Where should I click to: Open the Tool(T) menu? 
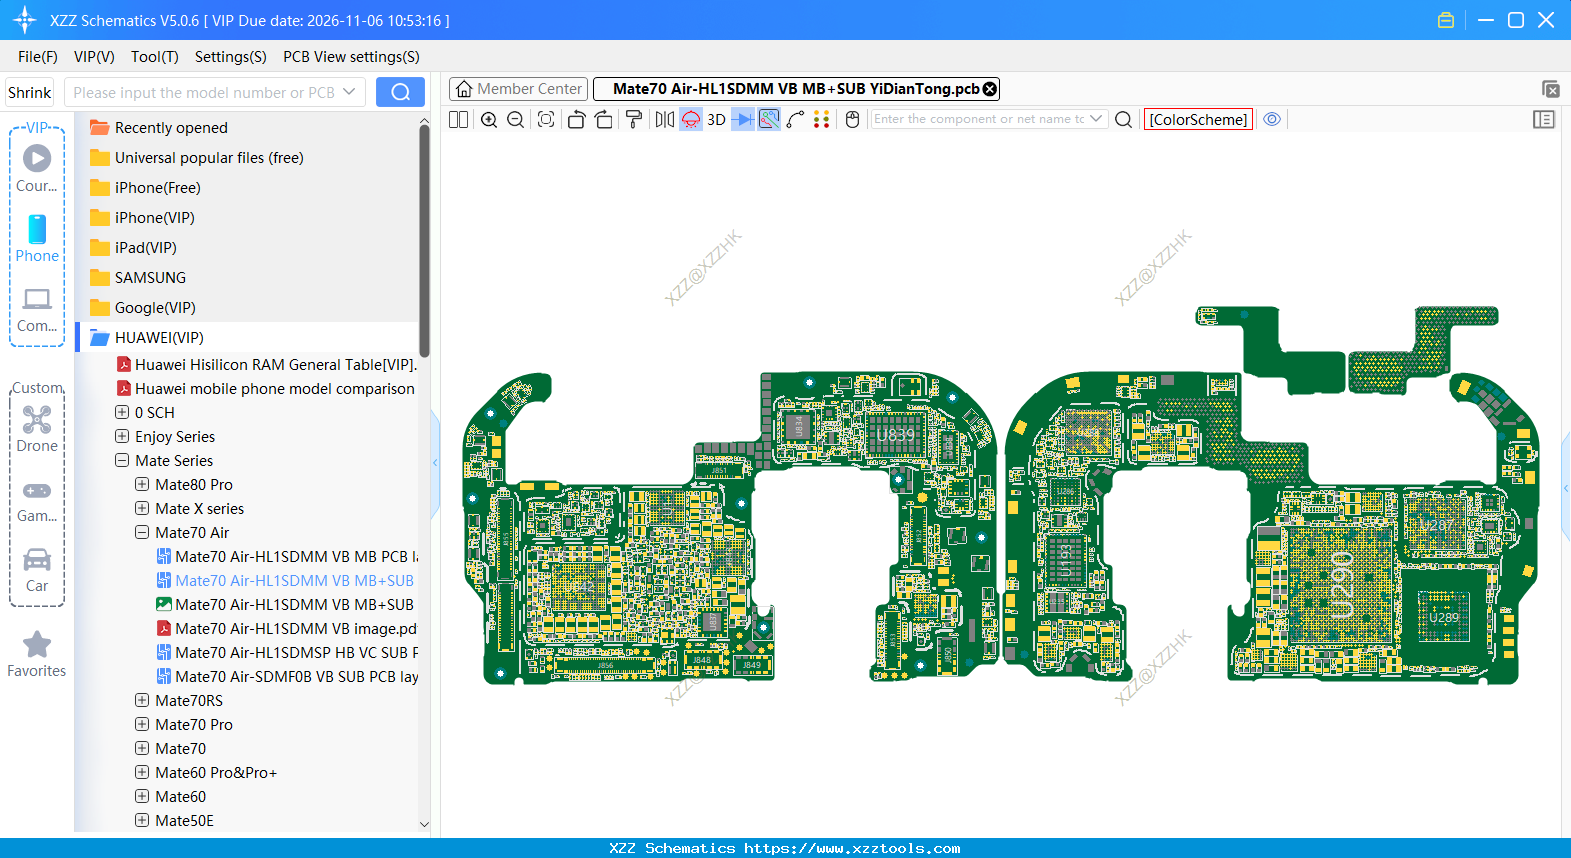click(155, 57)
